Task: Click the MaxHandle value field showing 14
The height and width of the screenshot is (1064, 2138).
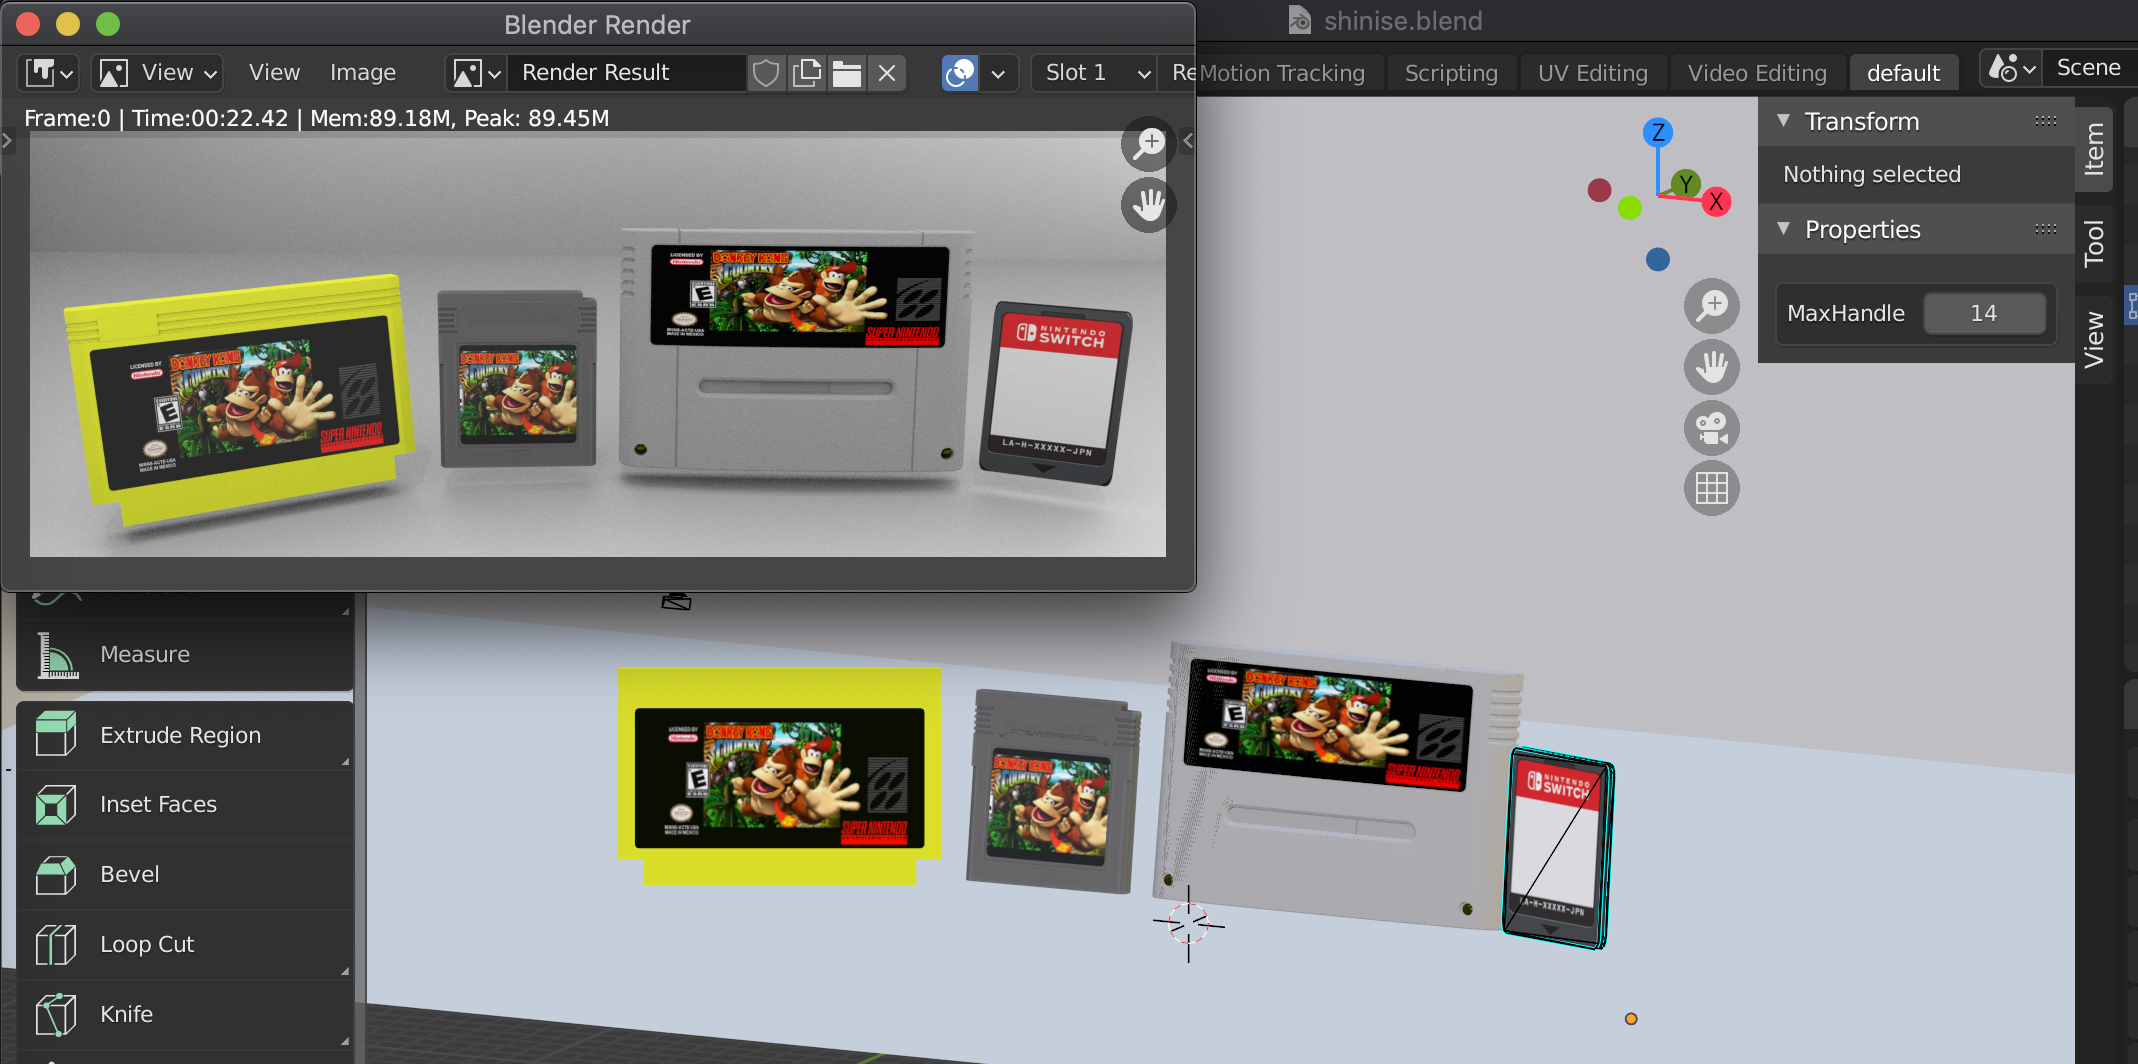Action: pos(1984,313)
